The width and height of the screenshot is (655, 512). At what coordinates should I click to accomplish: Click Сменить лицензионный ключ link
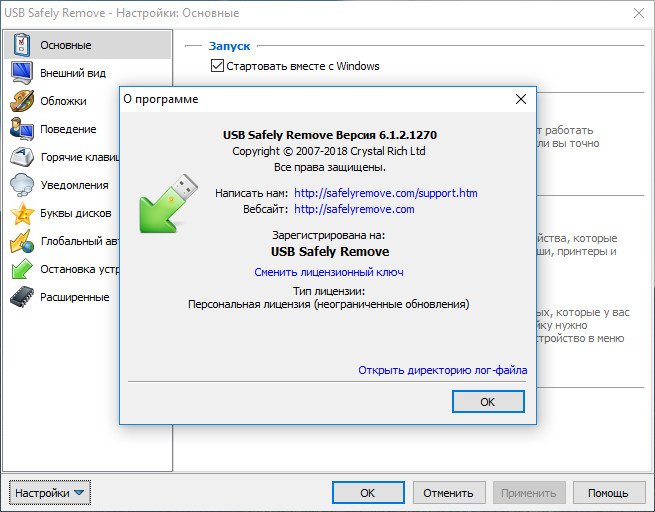329,272
